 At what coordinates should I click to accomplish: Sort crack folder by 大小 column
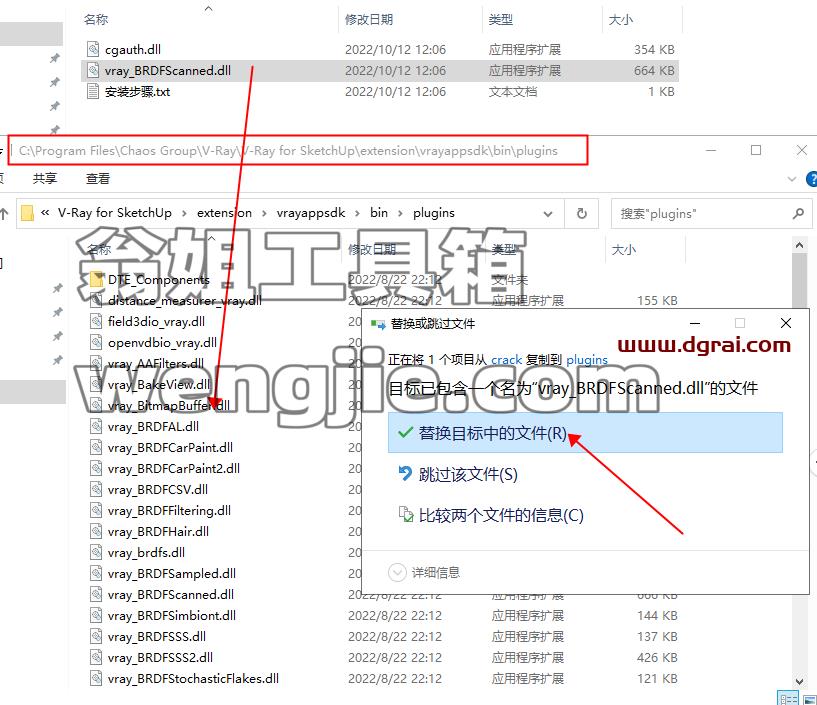621,20
